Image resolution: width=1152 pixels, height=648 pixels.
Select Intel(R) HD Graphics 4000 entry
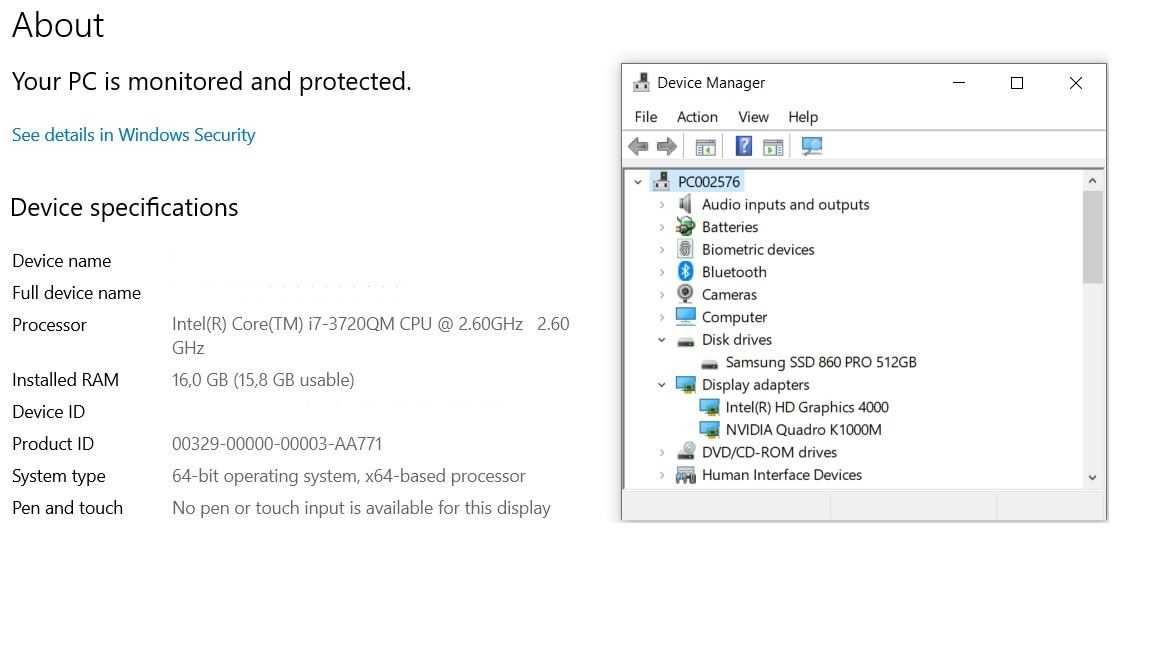tap(807, 407)
